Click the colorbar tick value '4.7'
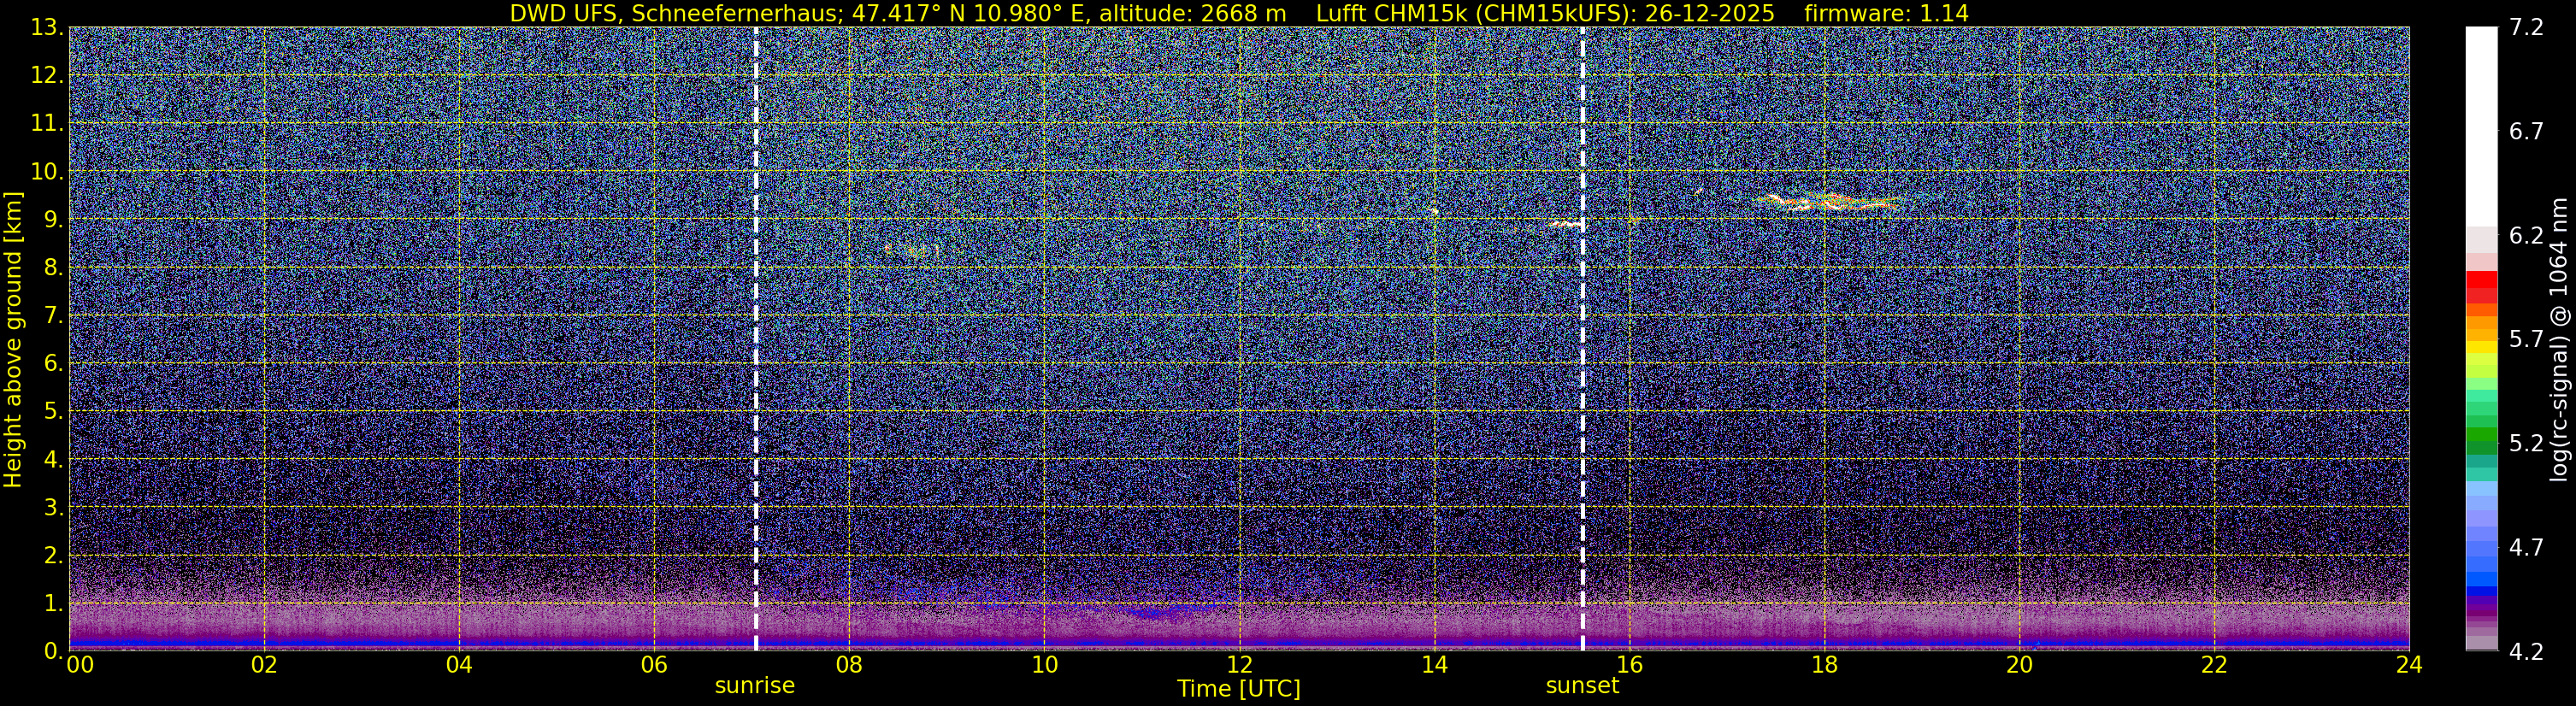Viewport: 2576px width, 706px height. click(x=2527, y=548)
